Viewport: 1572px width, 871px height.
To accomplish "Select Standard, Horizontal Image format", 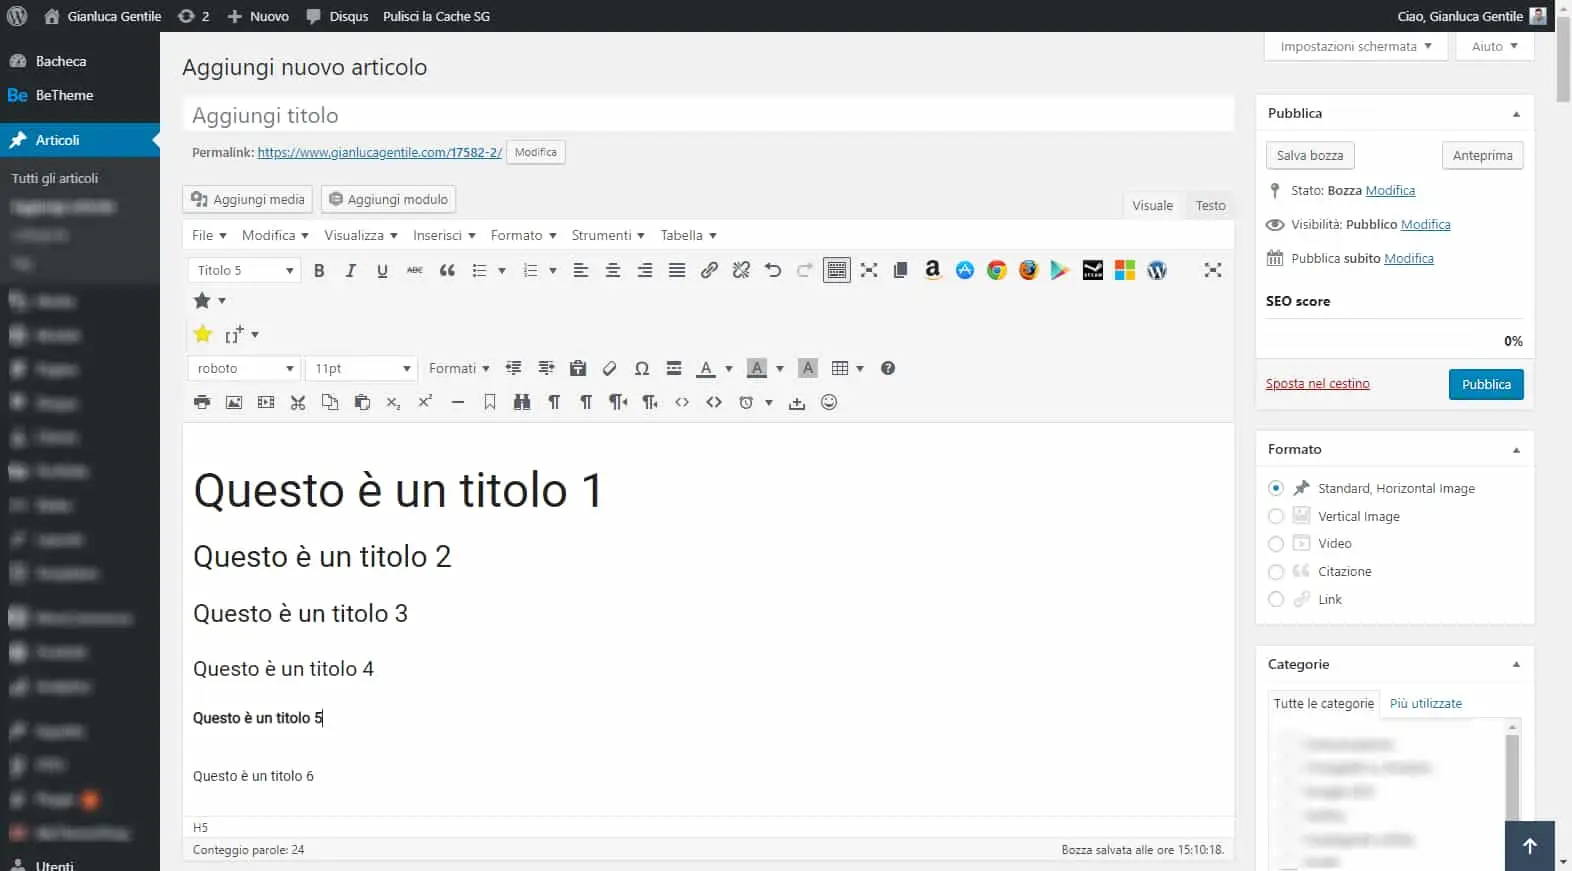I will click(x=1276, y=489).
